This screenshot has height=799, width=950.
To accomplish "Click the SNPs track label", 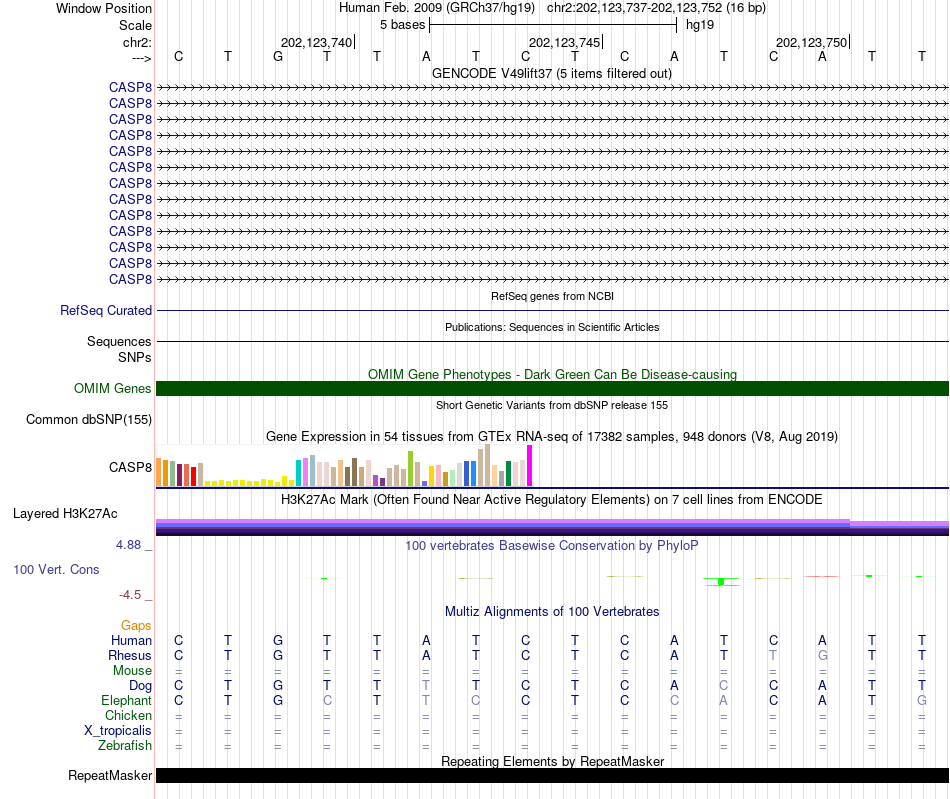I will [x=135, y=357].
